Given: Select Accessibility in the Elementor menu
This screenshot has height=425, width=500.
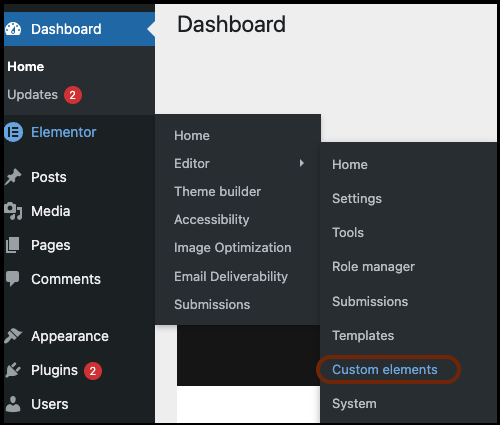Looking at the screenshot, I should click(x=212, y=220).
